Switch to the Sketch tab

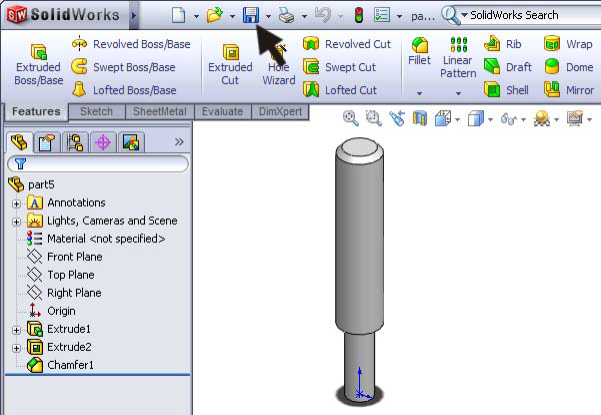(96, 112)
